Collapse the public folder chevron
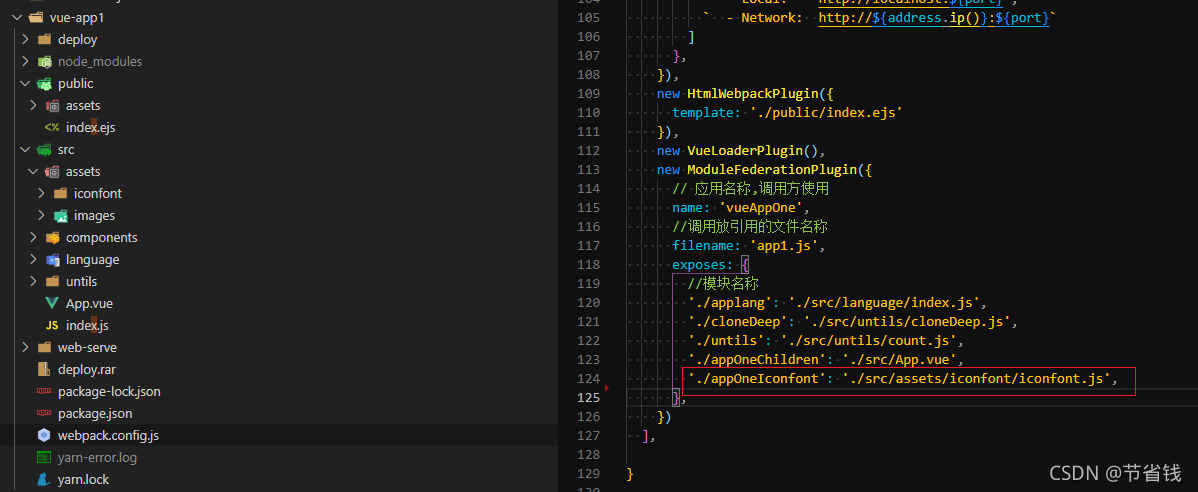Image resolution: width=1198 pixels, height=492 pixels. coord(25,83)
